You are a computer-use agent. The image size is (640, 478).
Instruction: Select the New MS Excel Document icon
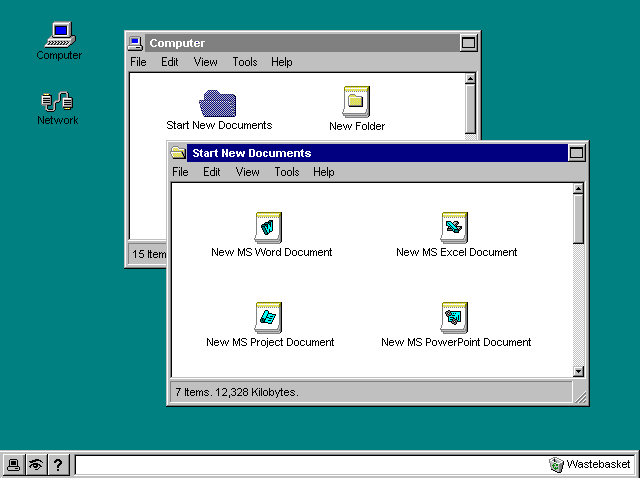(454, 228)
